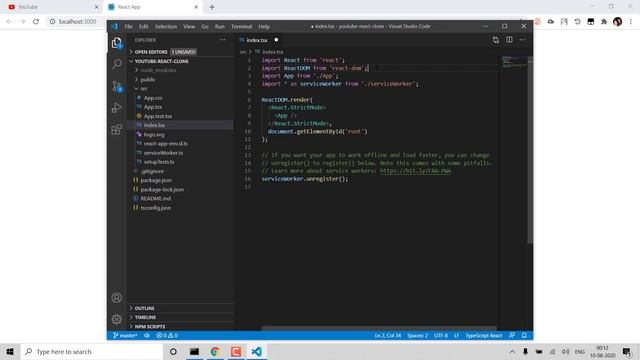Open README.md file

pos(156,198)
